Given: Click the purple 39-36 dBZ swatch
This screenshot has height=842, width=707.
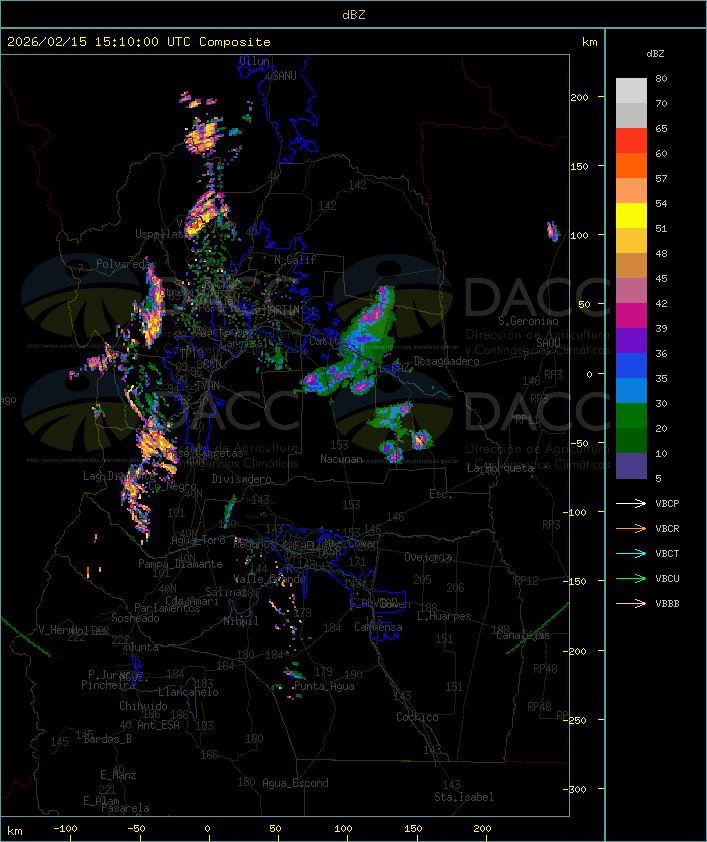Looking at the screenshot, I should pos(631,340).
